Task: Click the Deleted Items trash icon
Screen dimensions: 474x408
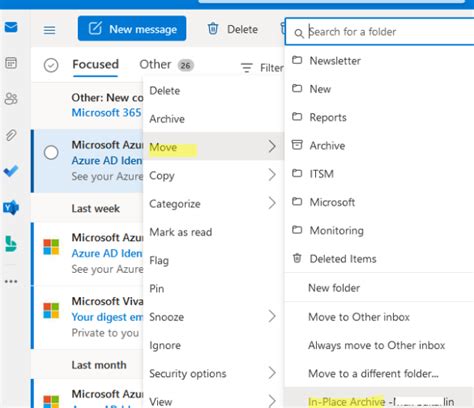Action: point(297,258)
